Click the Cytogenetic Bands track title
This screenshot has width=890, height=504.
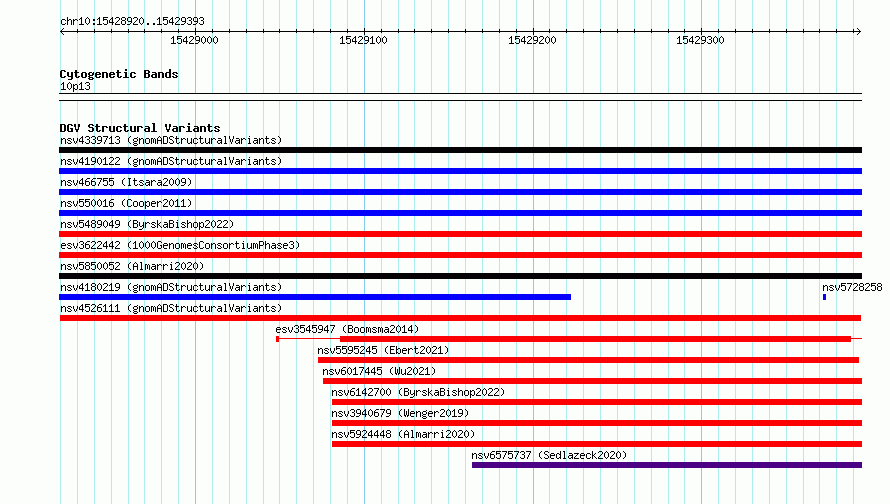click(x=119, y=74)
